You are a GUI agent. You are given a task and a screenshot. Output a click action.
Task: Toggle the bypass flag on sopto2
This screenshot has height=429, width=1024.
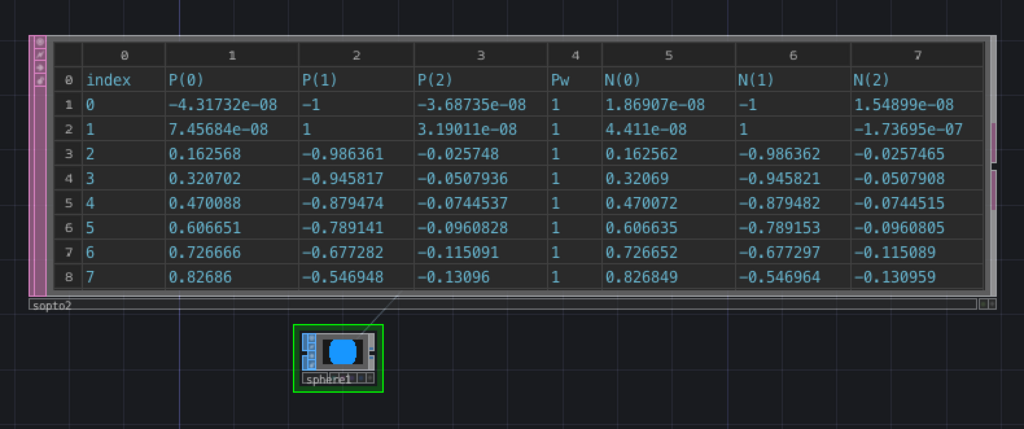click(x=40, y=67)
